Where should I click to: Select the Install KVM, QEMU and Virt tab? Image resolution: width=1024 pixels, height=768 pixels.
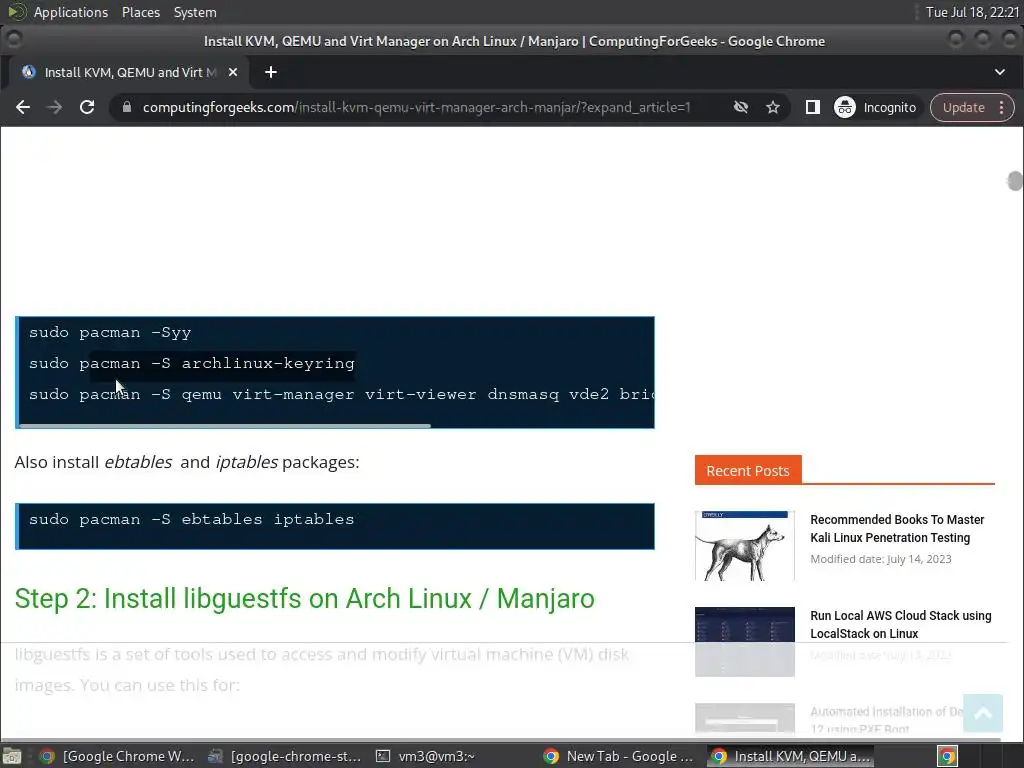129,72
